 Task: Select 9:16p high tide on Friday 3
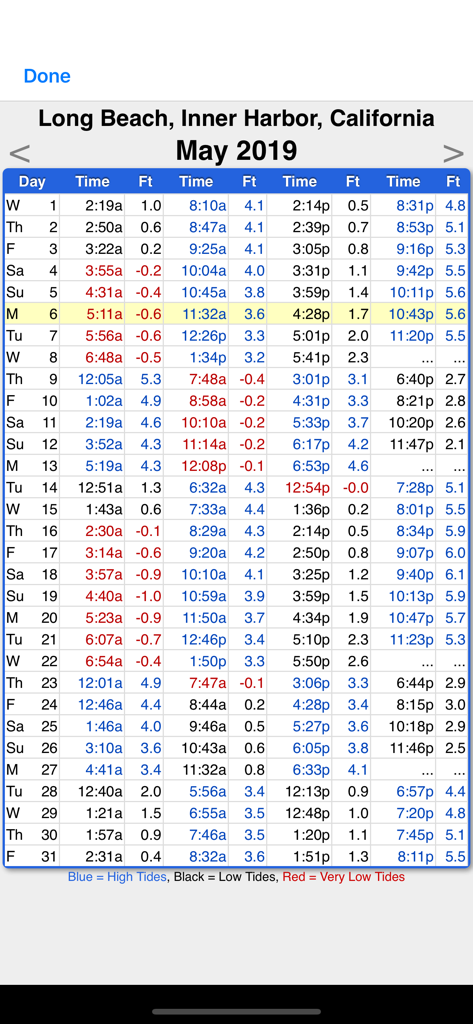click(x=415, y=249)
